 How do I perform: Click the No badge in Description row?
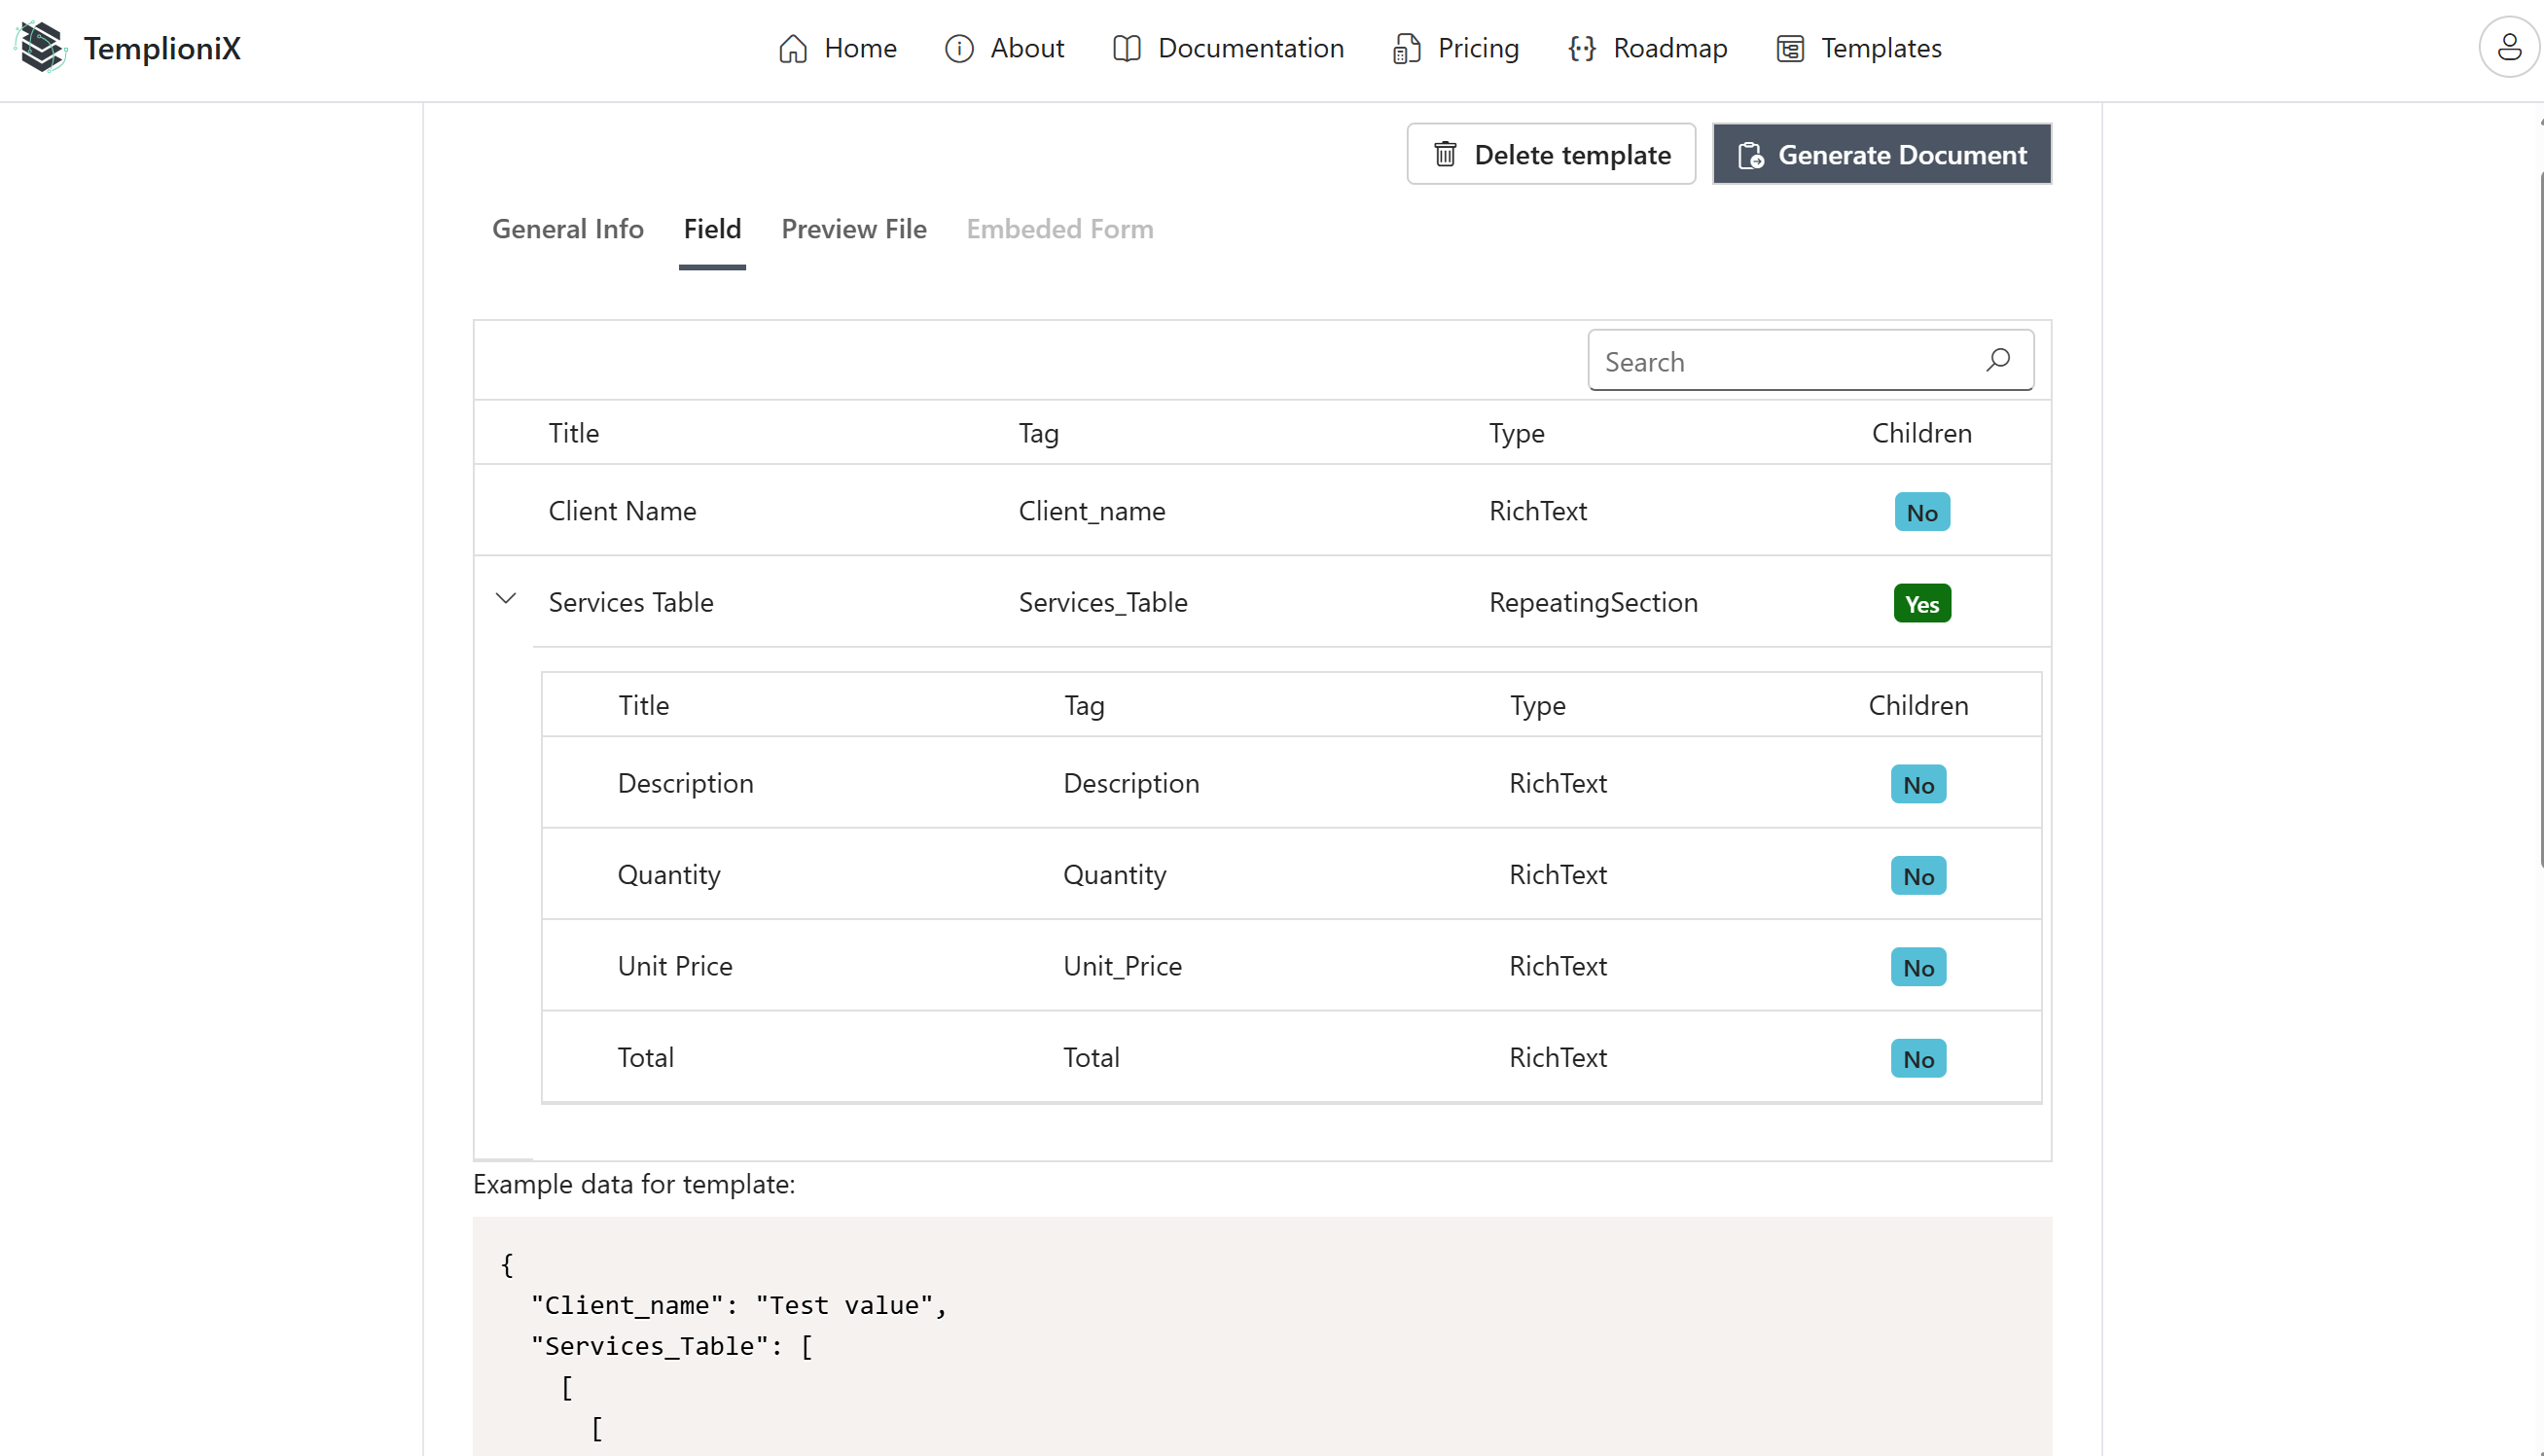tap(1918, 784)
